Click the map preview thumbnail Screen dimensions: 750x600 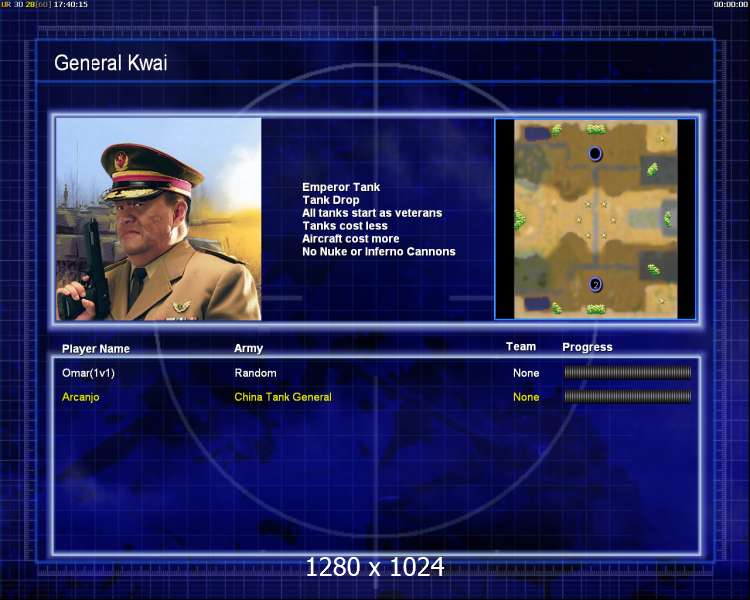596,219
